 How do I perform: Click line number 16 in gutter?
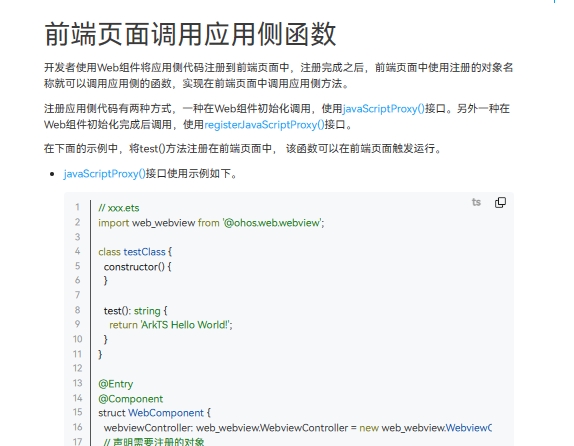point(77,427)
